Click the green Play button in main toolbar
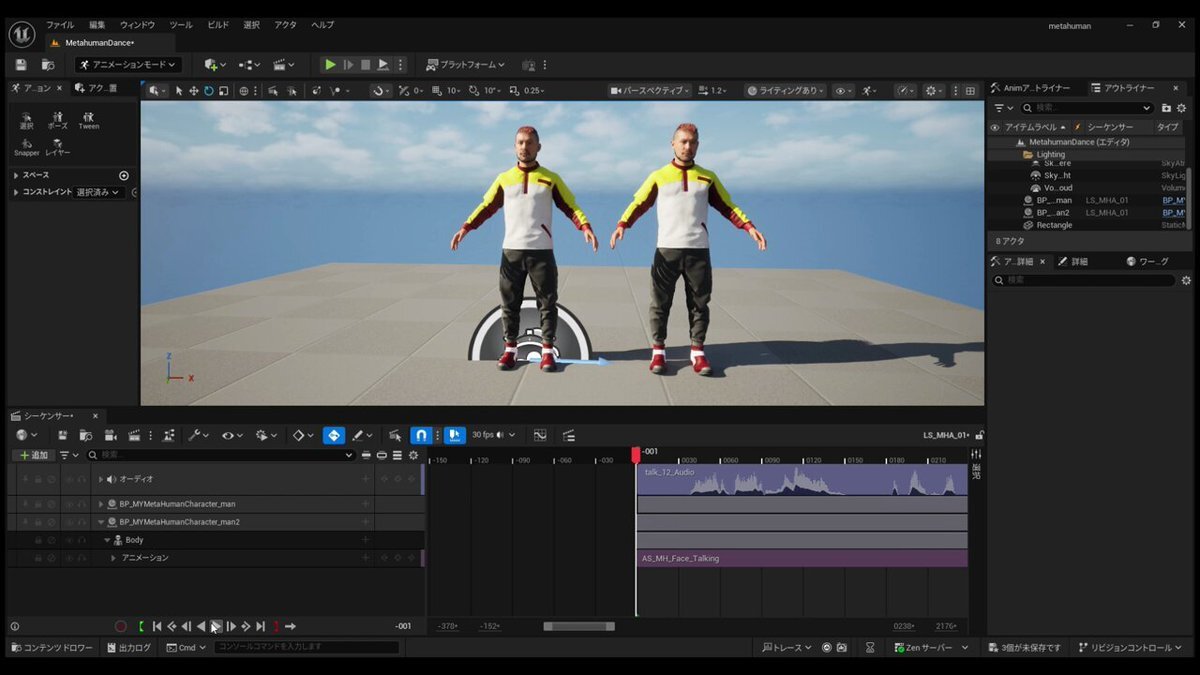 (329, 65)
